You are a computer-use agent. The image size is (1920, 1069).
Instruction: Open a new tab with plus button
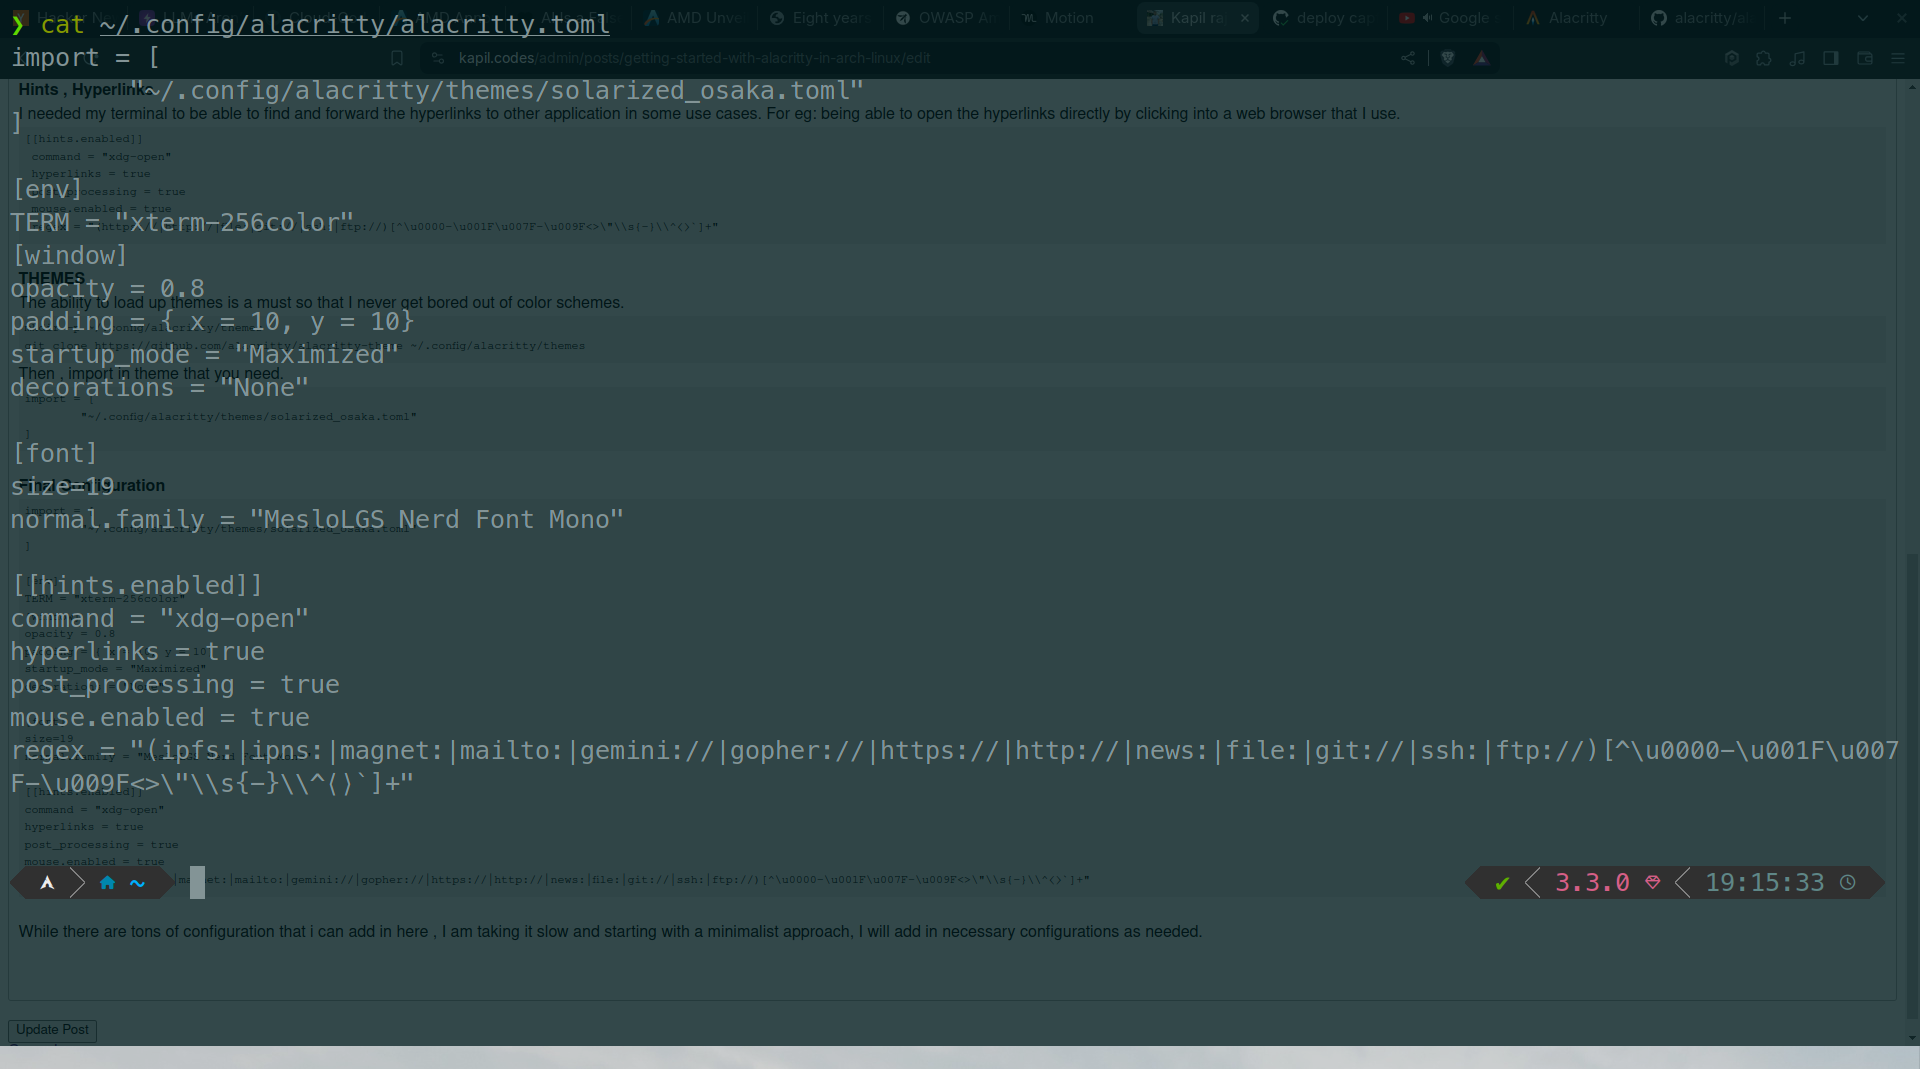[1785, 18]
